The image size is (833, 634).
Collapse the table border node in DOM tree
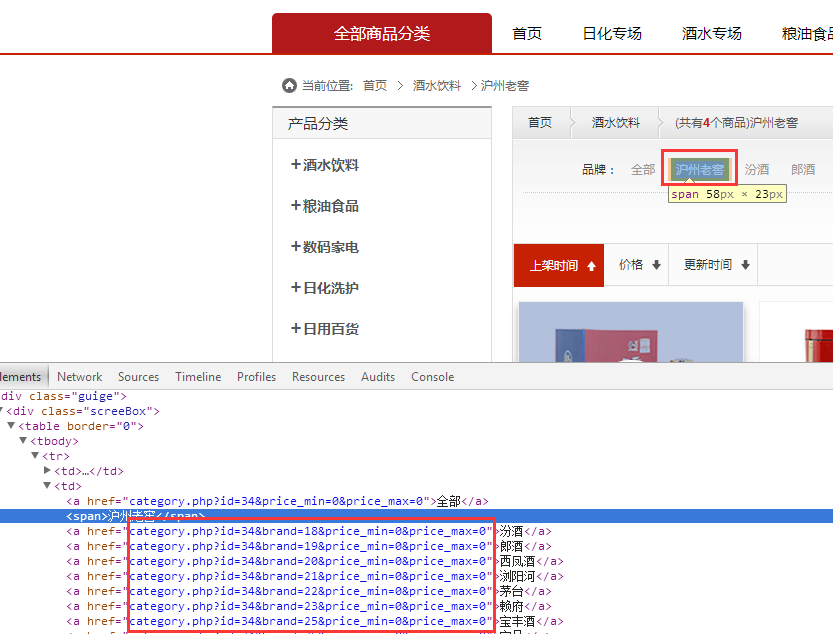pos(11,426)
